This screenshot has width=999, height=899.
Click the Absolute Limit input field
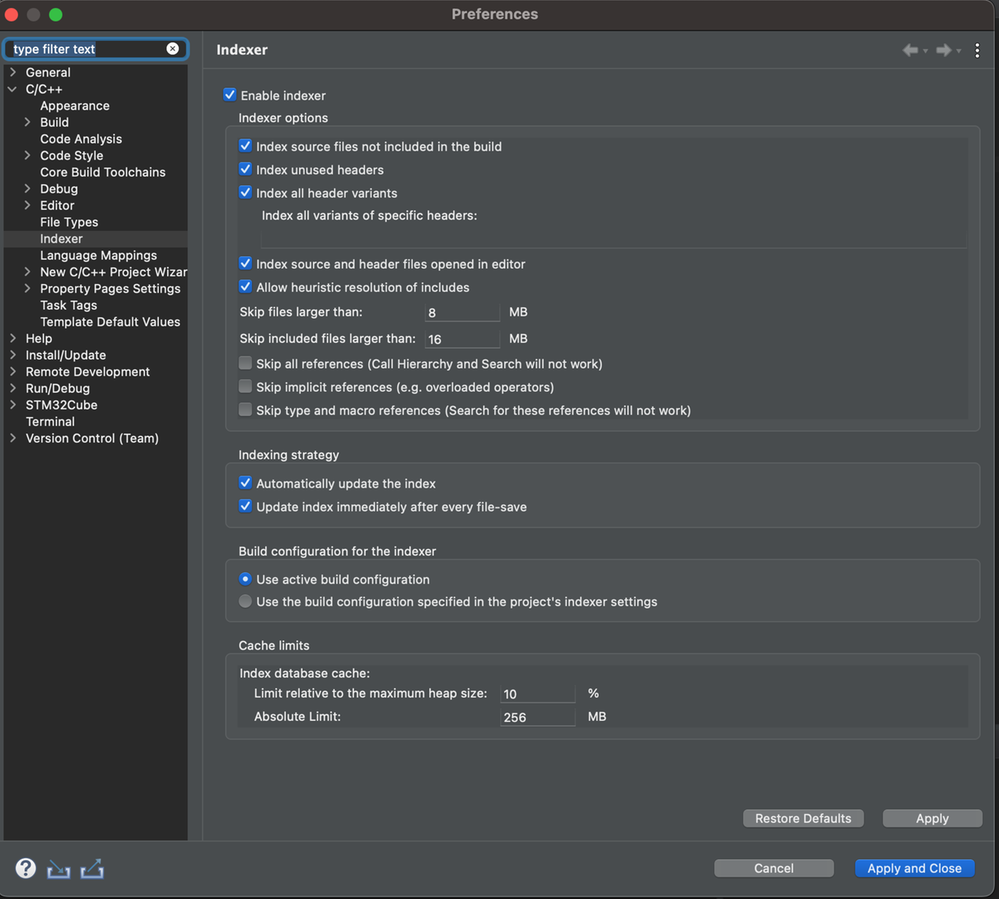537,717
